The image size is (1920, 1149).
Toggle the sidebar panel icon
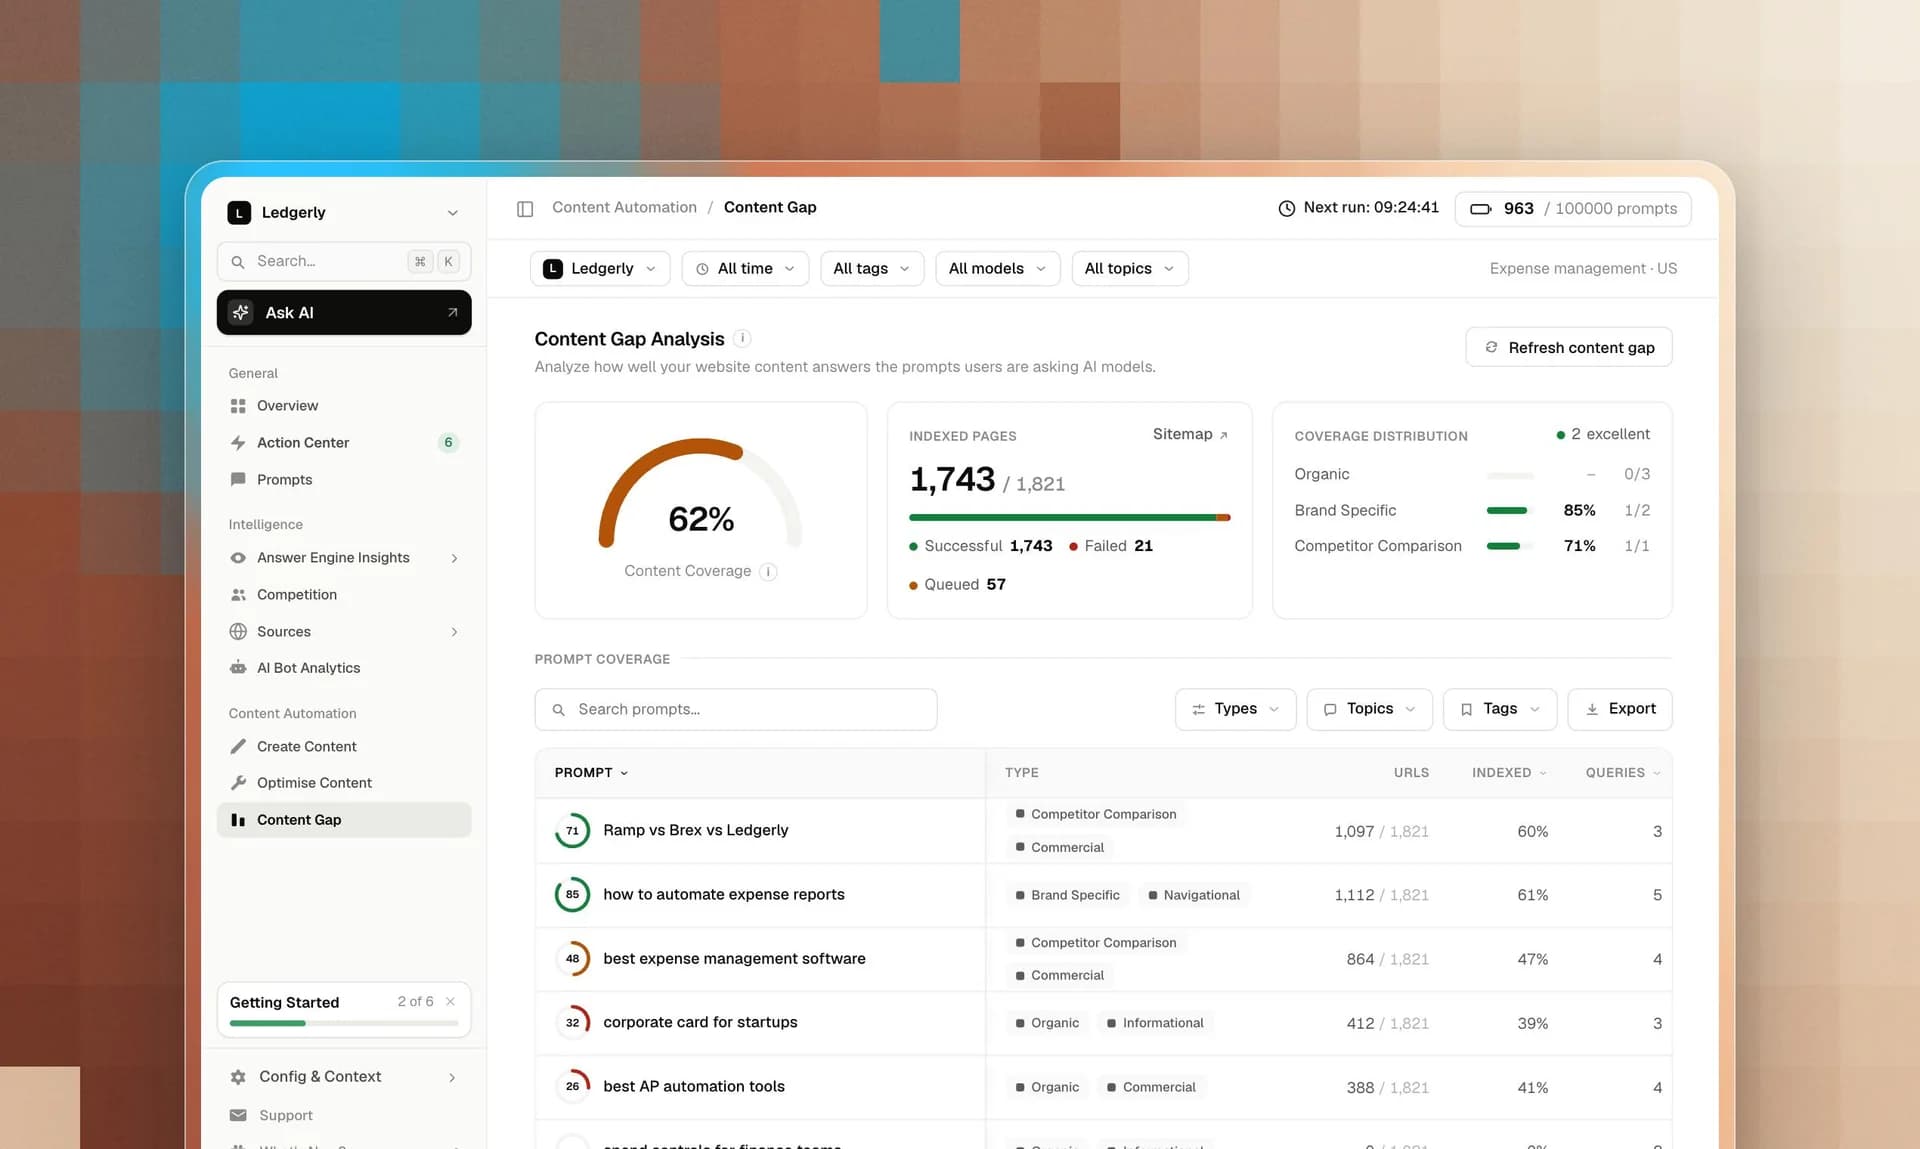525,208
